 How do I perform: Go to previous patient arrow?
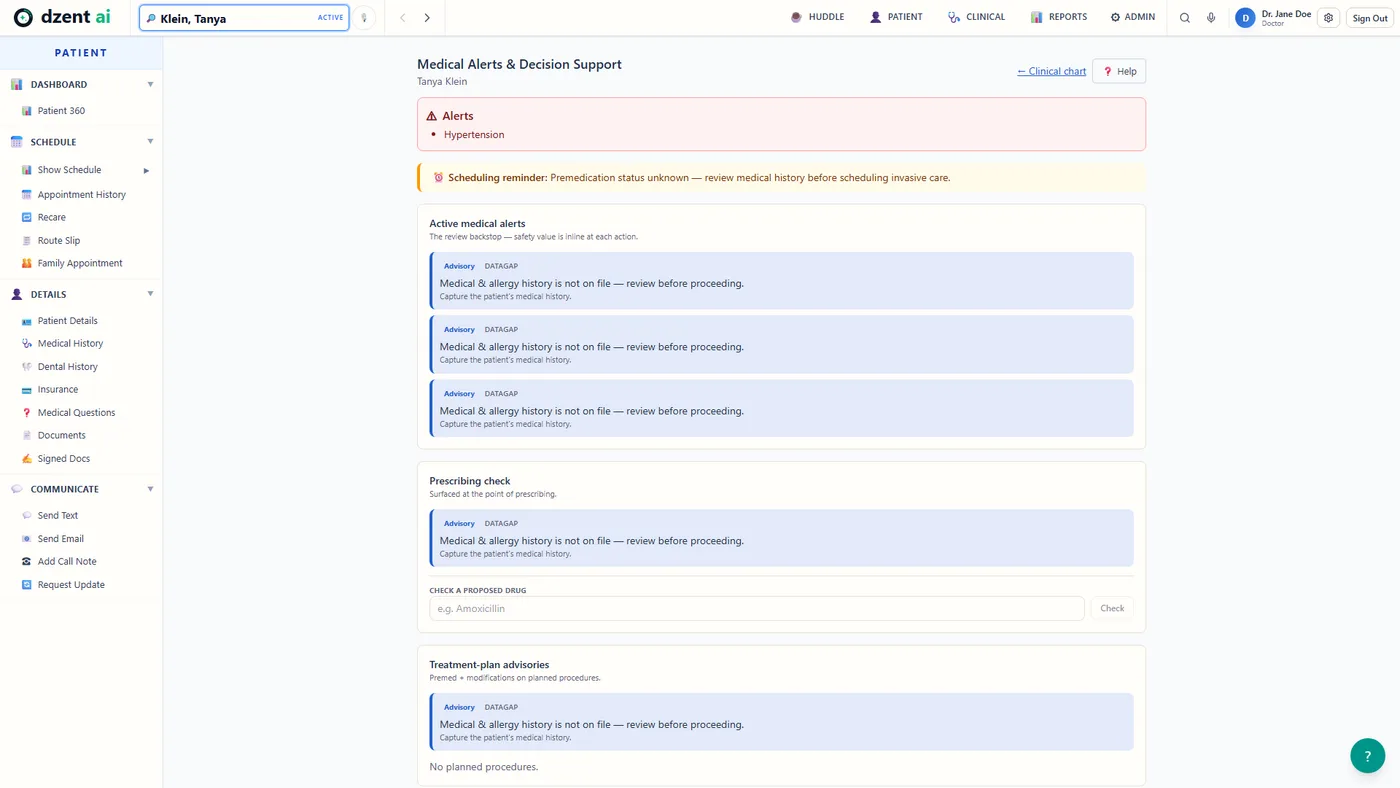point(403,18)
